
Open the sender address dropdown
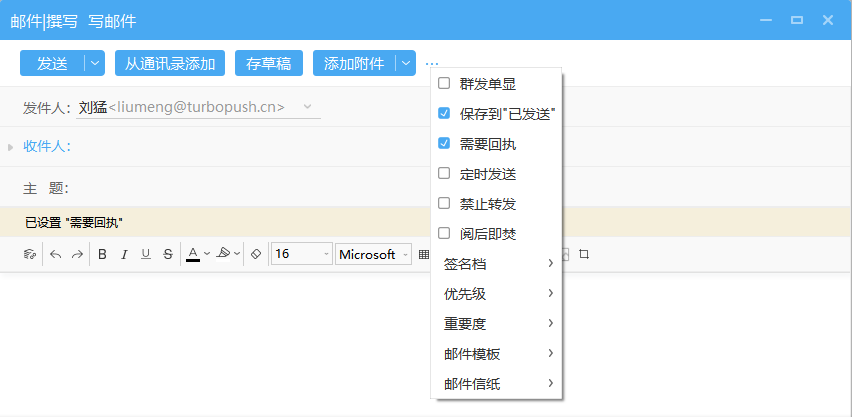point(307,106)
